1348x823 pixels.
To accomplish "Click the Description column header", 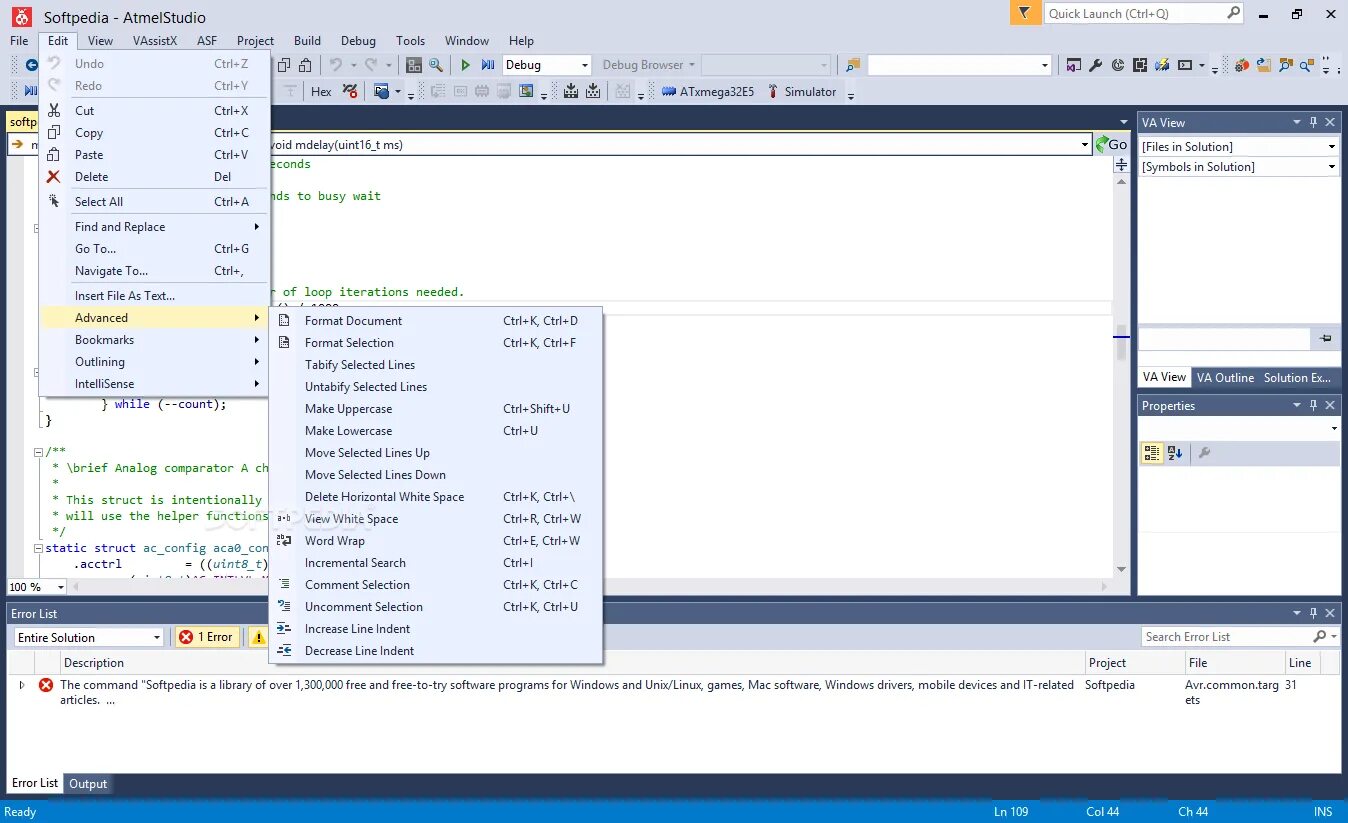I will pyautogui.click(x=94, y=663).
